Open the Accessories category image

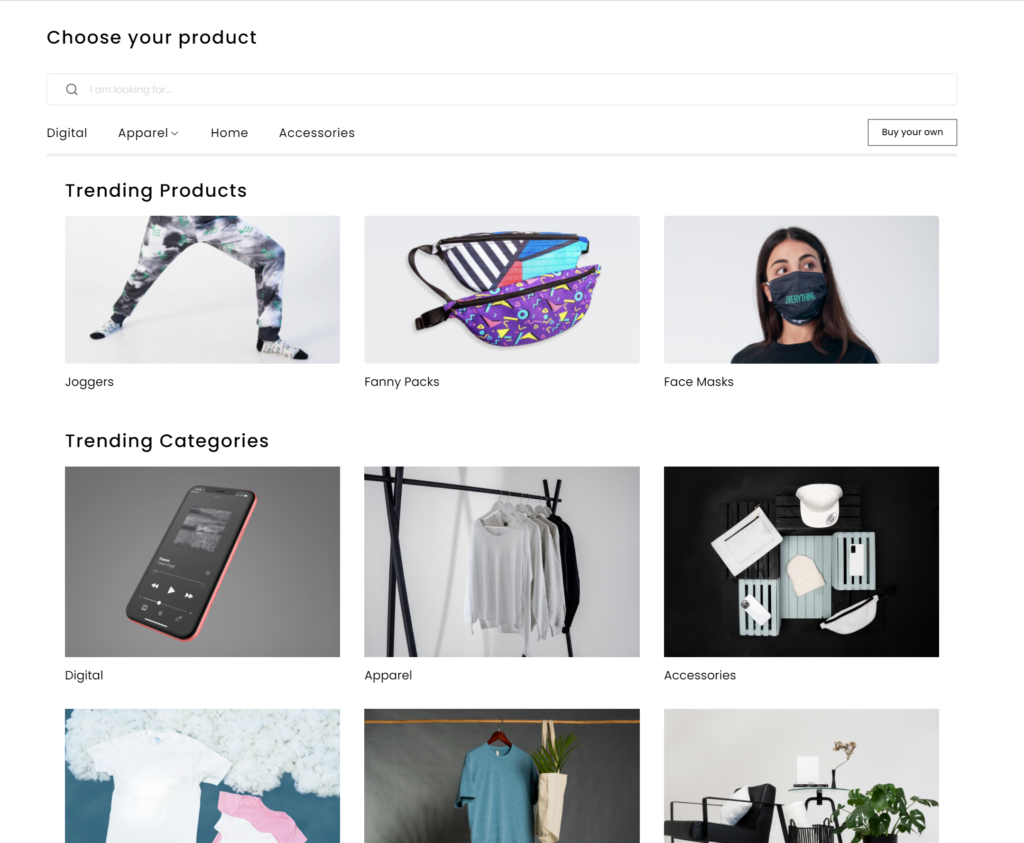pyautogui.click(x=801, y=562)
